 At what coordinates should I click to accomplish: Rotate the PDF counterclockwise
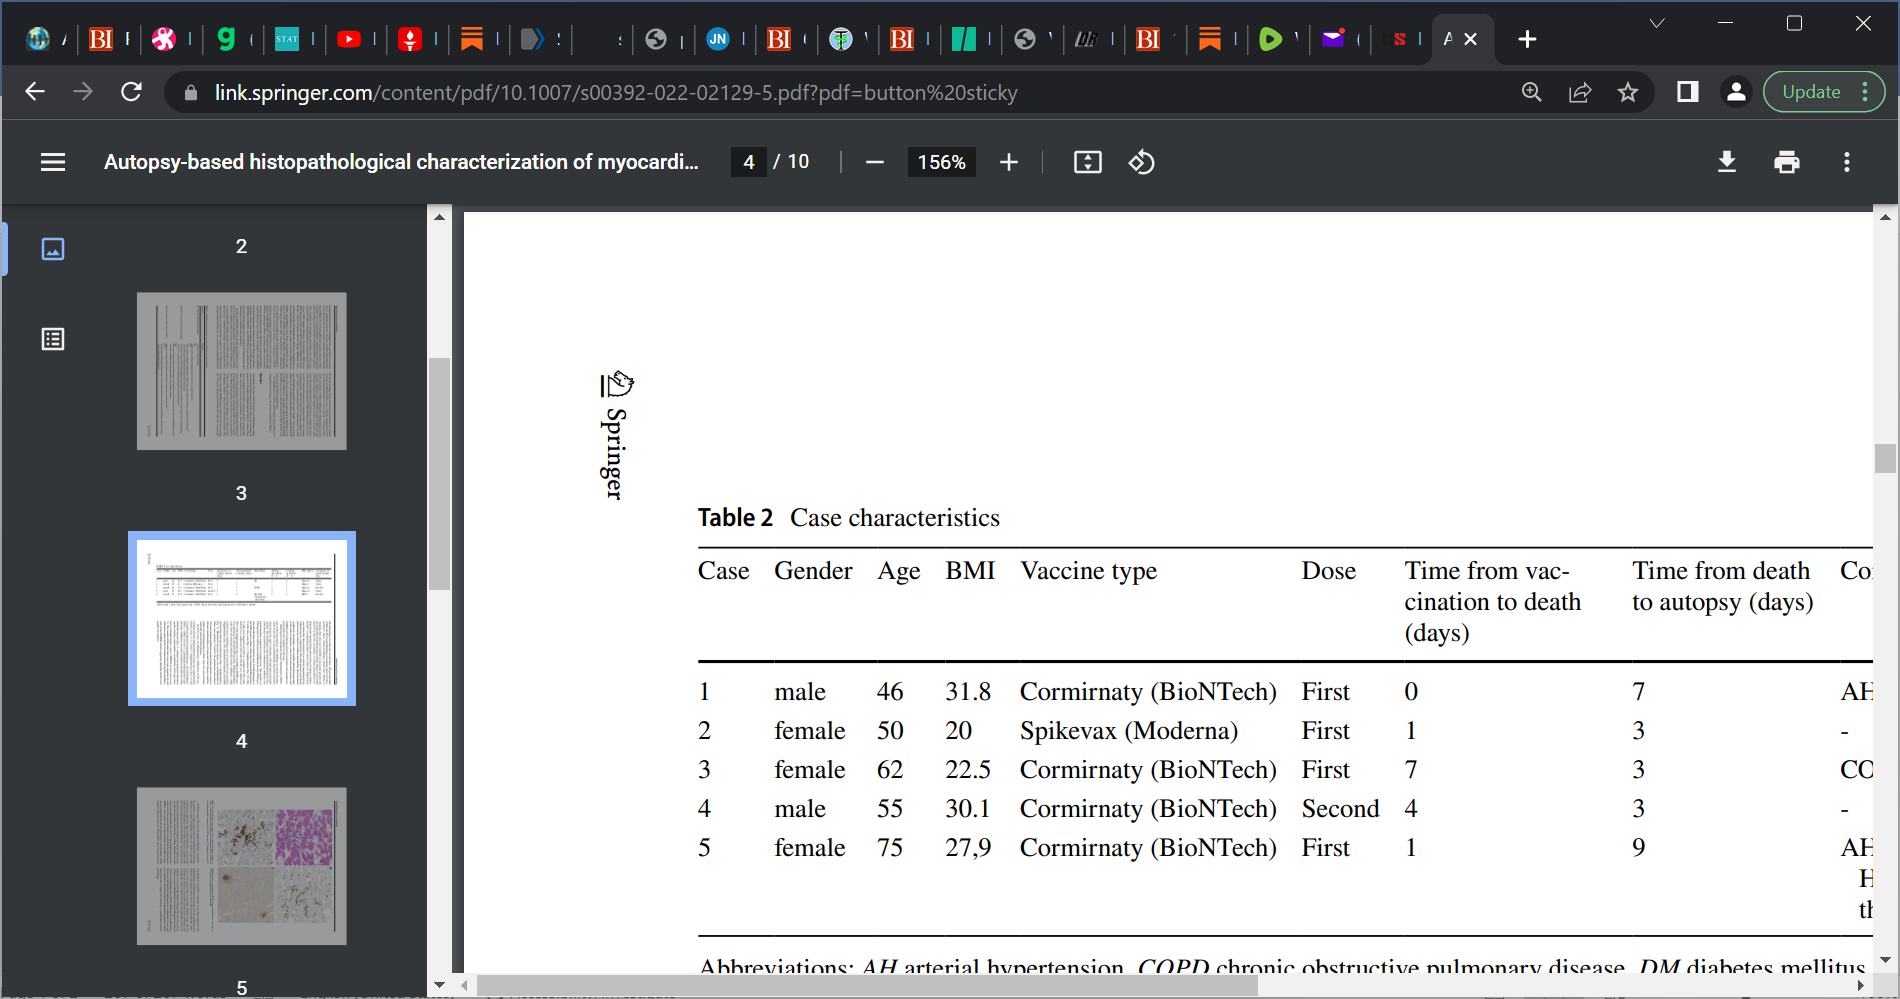click(1142, 162)
